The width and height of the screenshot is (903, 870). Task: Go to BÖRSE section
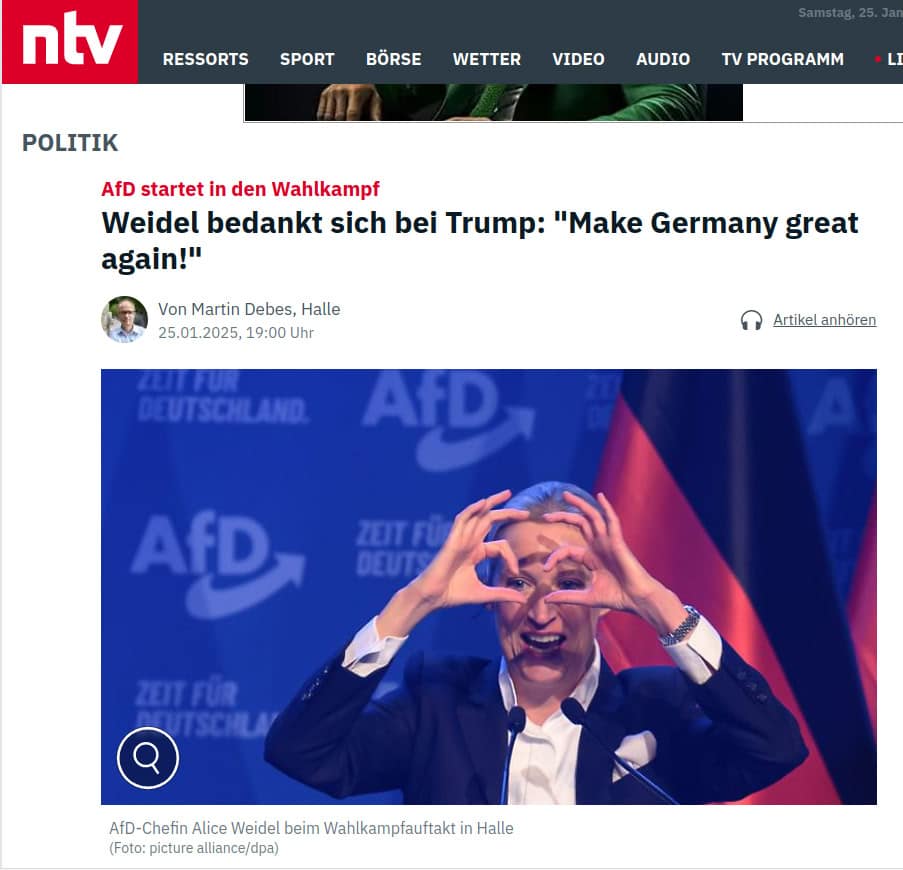pyautogui.click(x=393, y=59)
